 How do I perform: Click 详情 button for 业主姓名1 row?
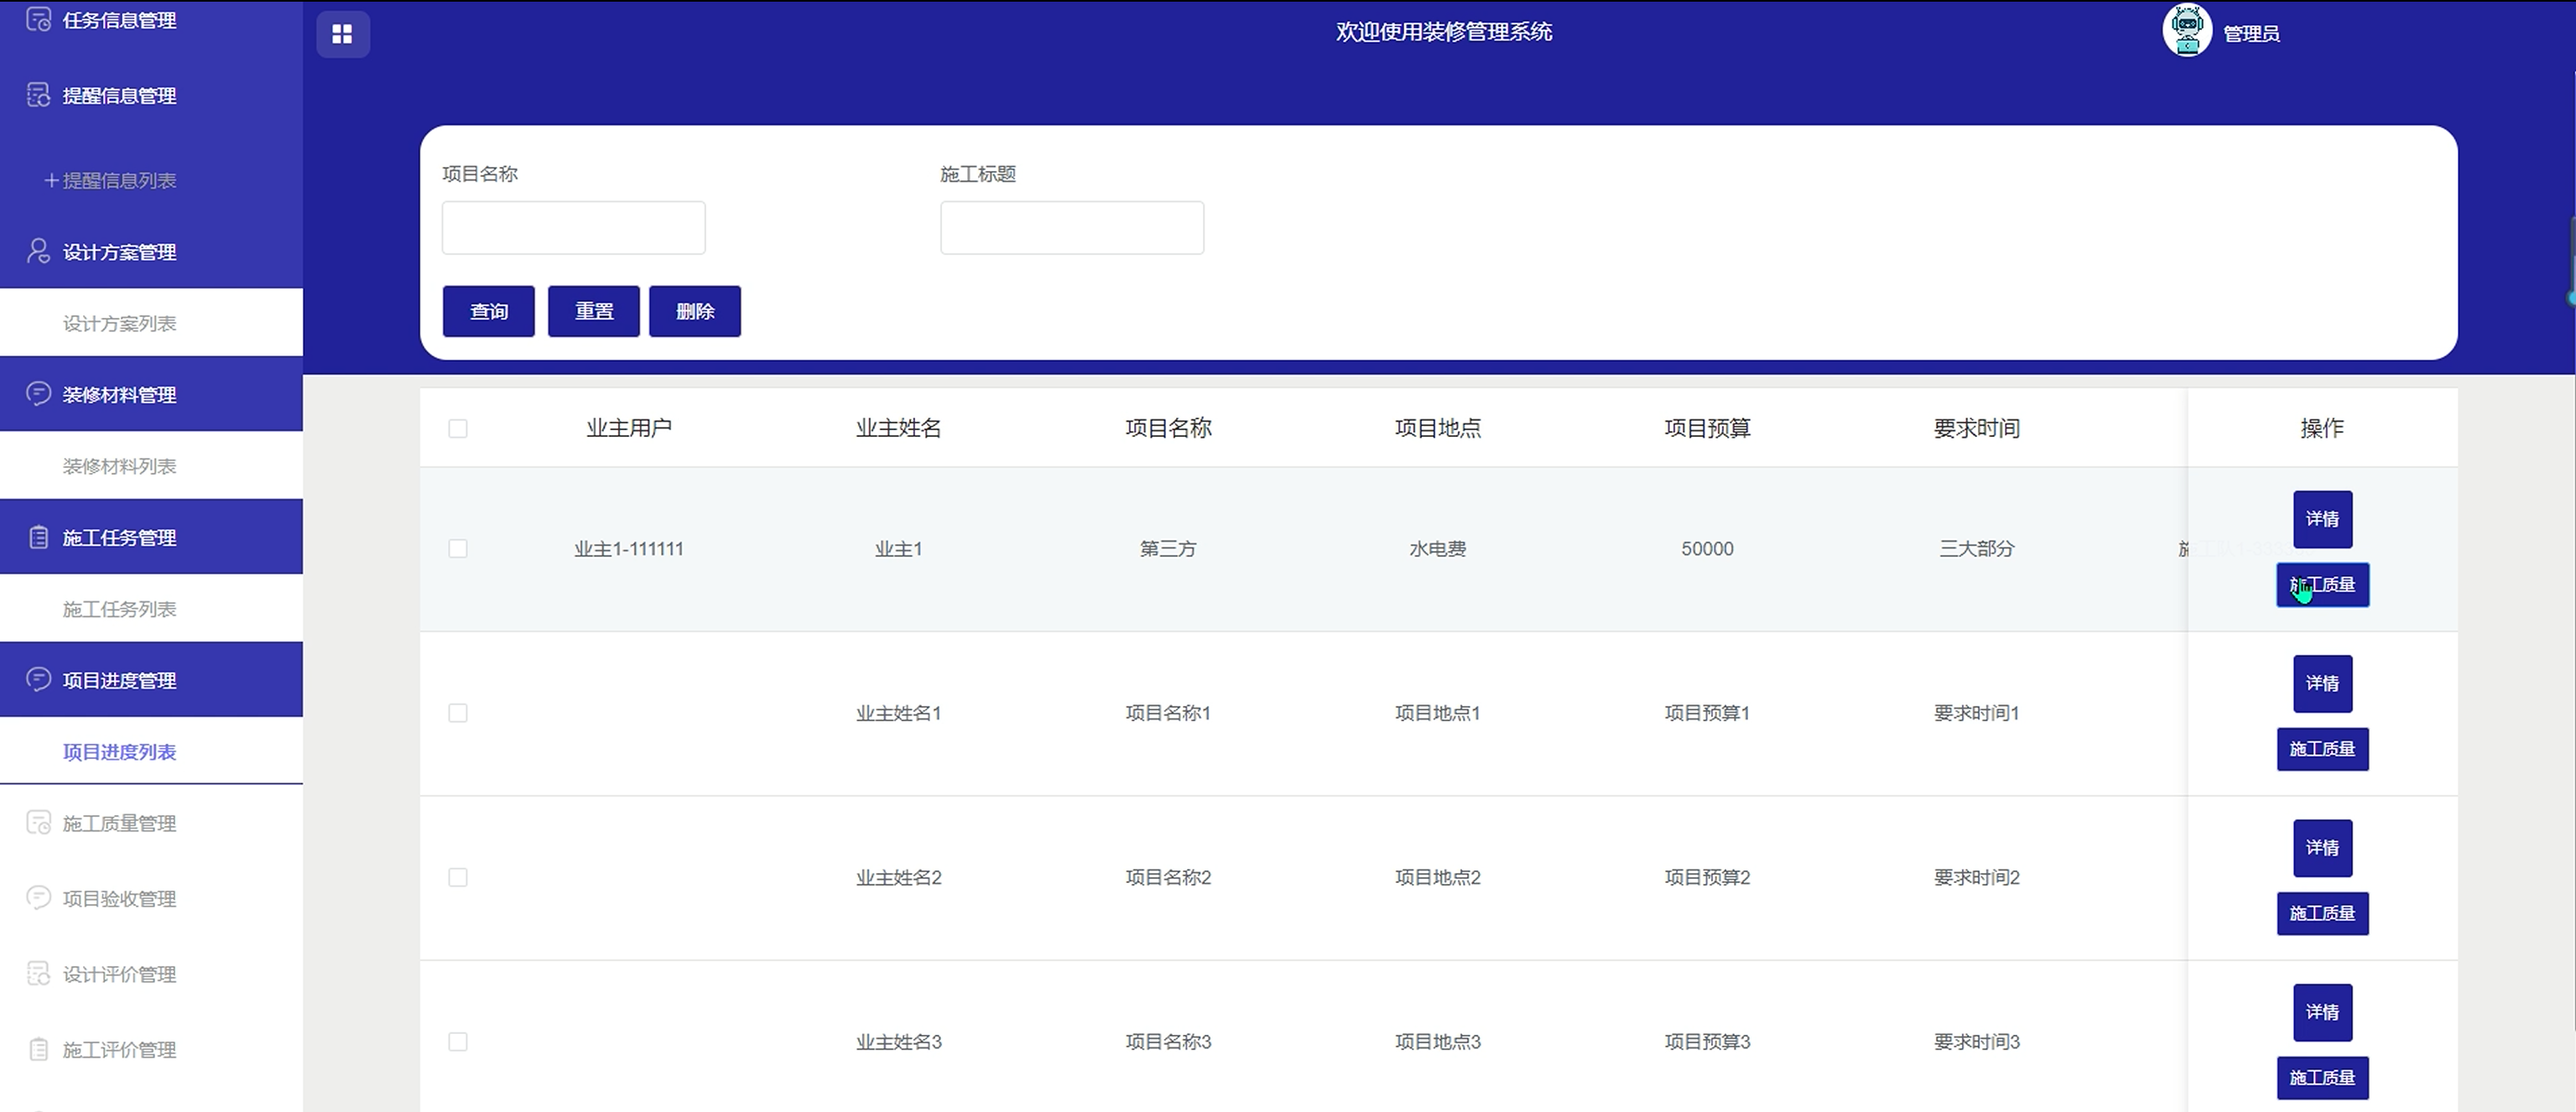click(2322, 684)
